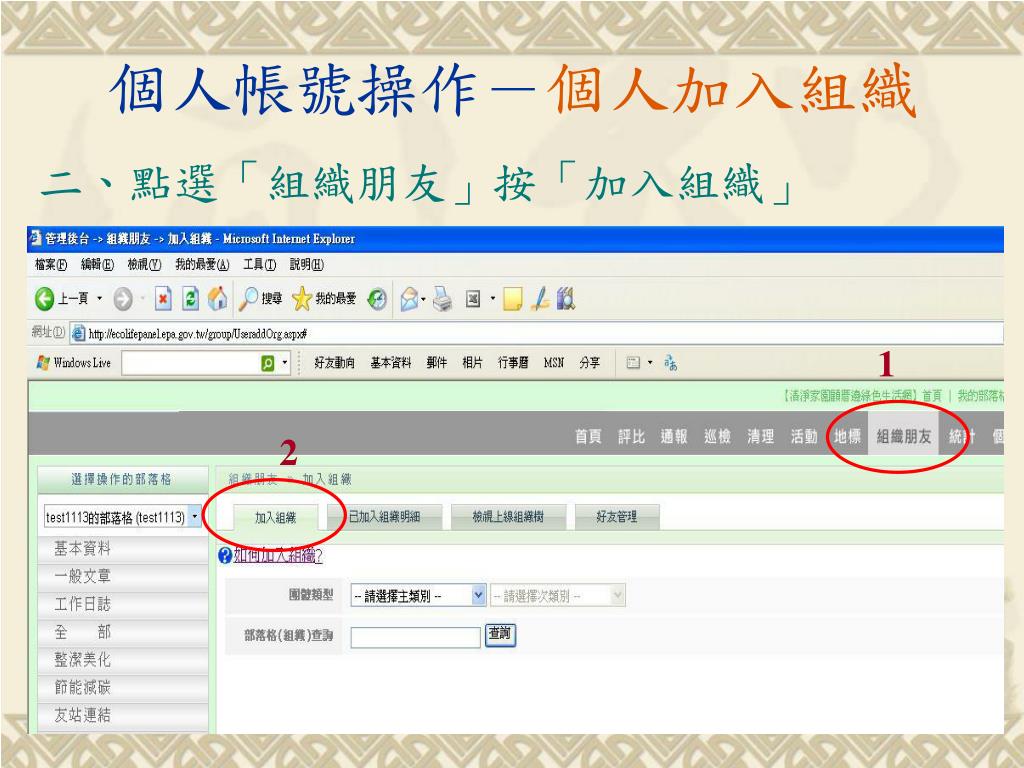Click the 首頁 link in top green header
This screenshot has height=768, width=1024.
932,395
